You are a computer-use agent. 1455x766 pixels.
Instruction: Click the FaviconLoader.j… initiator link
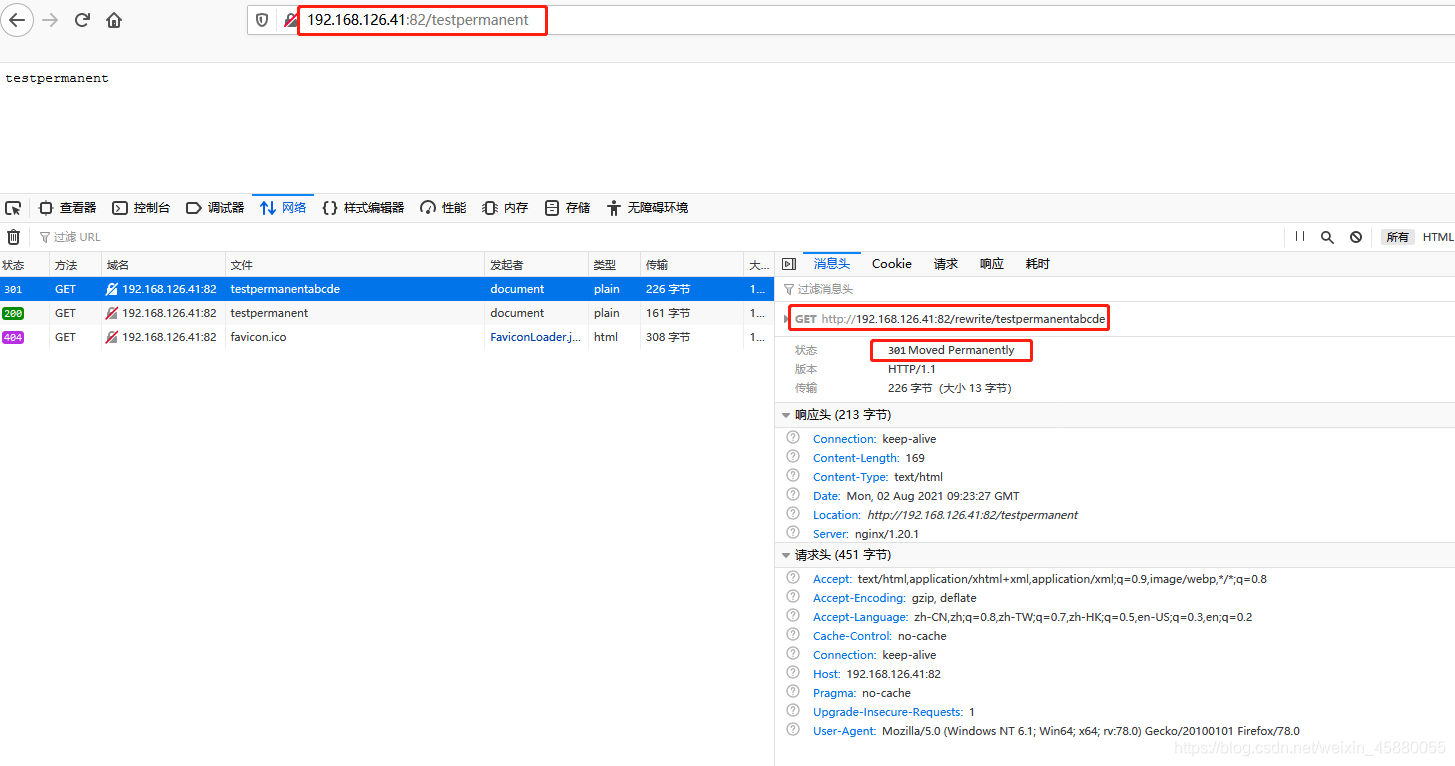point(535,337)
